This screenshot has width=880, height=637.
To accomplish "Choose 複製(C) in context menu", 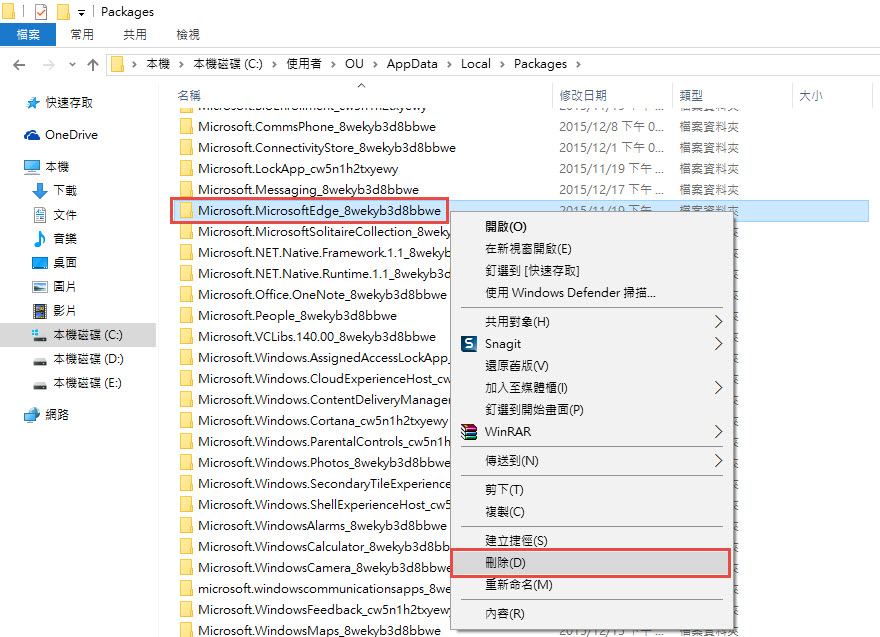I will click(592, 512).
